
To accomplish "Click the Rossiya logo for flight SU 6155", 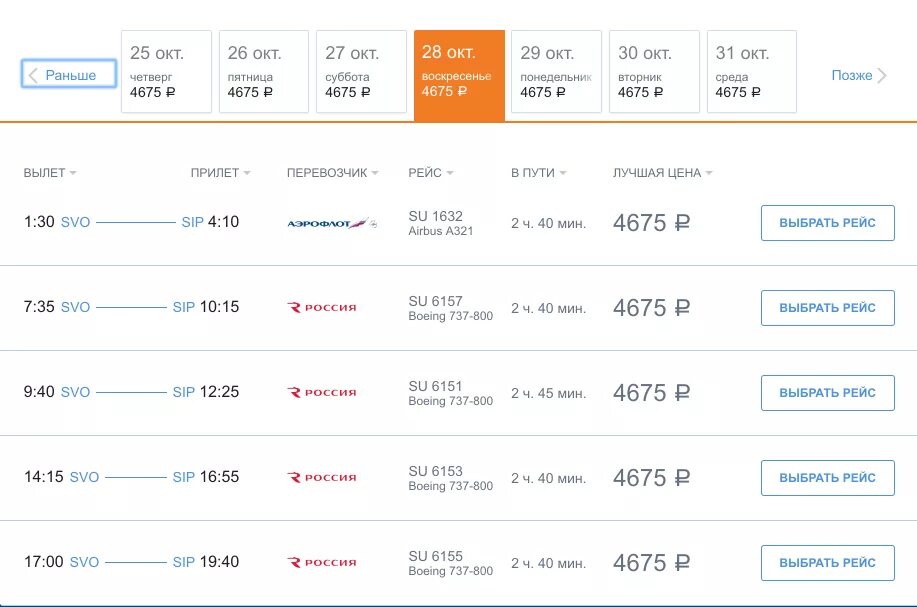I will click(321, 563).
